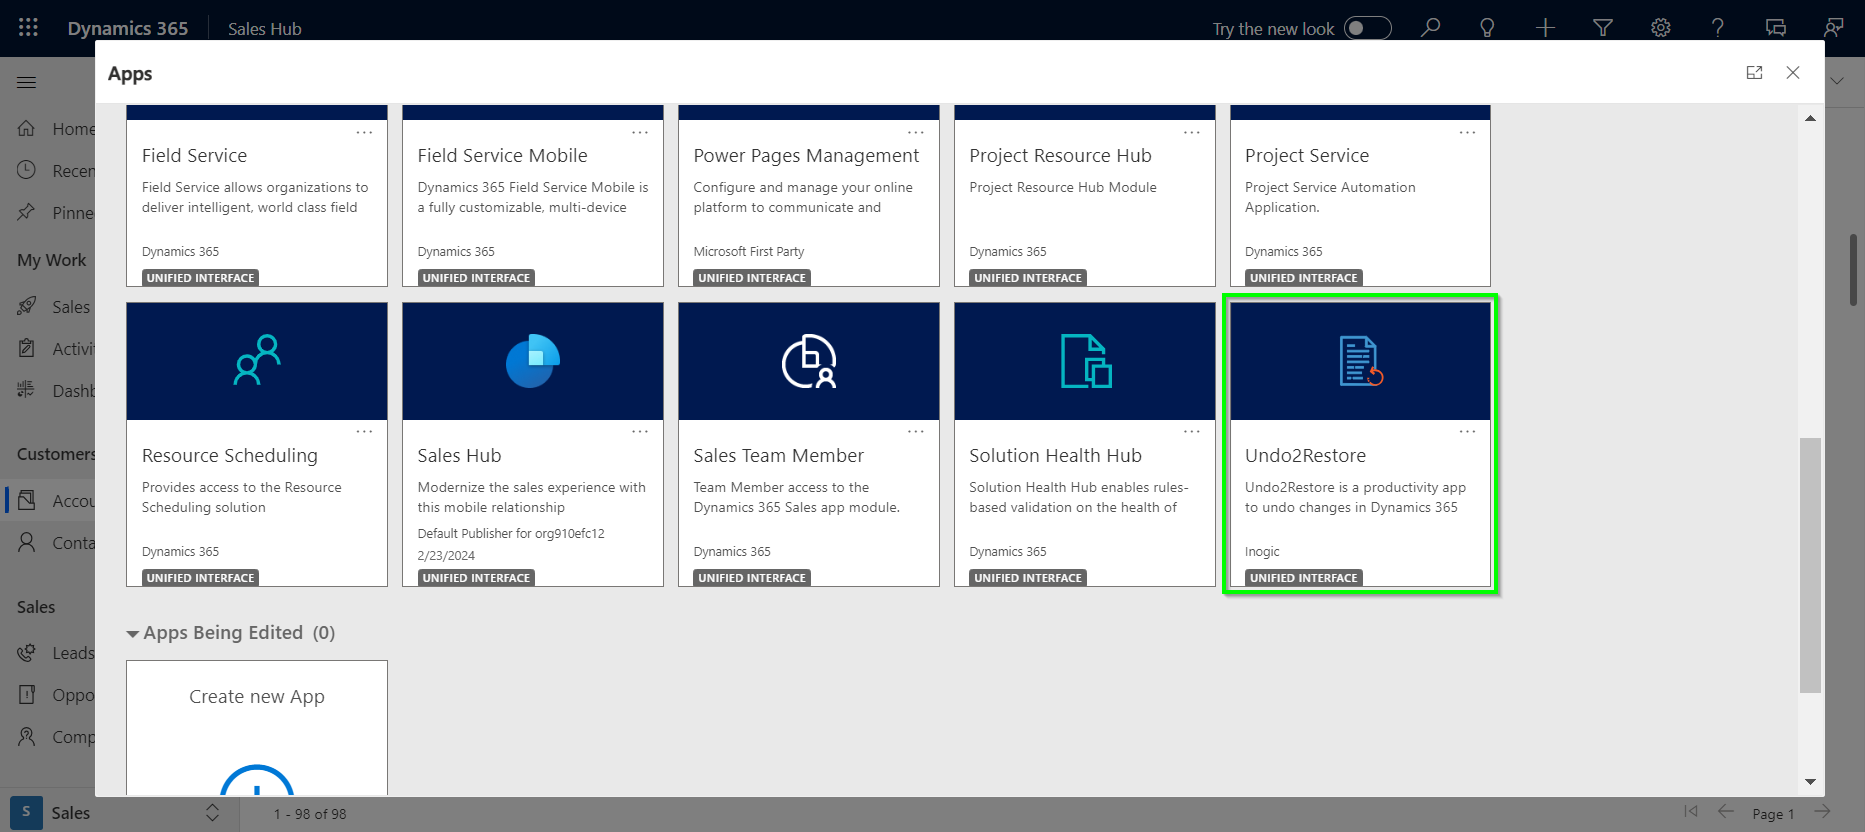
Task: Click the advanced find filter icon
Action: coord(1603,28)
